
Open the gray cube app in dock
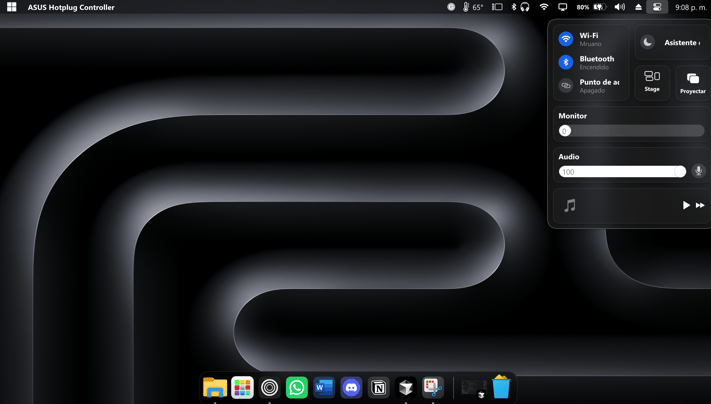(x=405, y=388)
